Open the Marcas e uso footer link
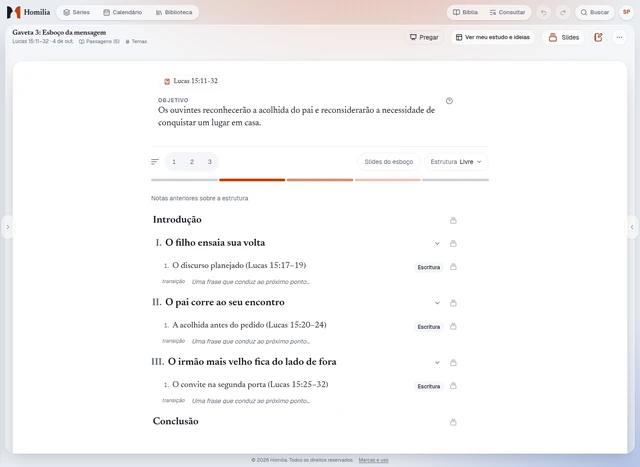This screenshot has width=640, height=467. [x=373, y=460]
